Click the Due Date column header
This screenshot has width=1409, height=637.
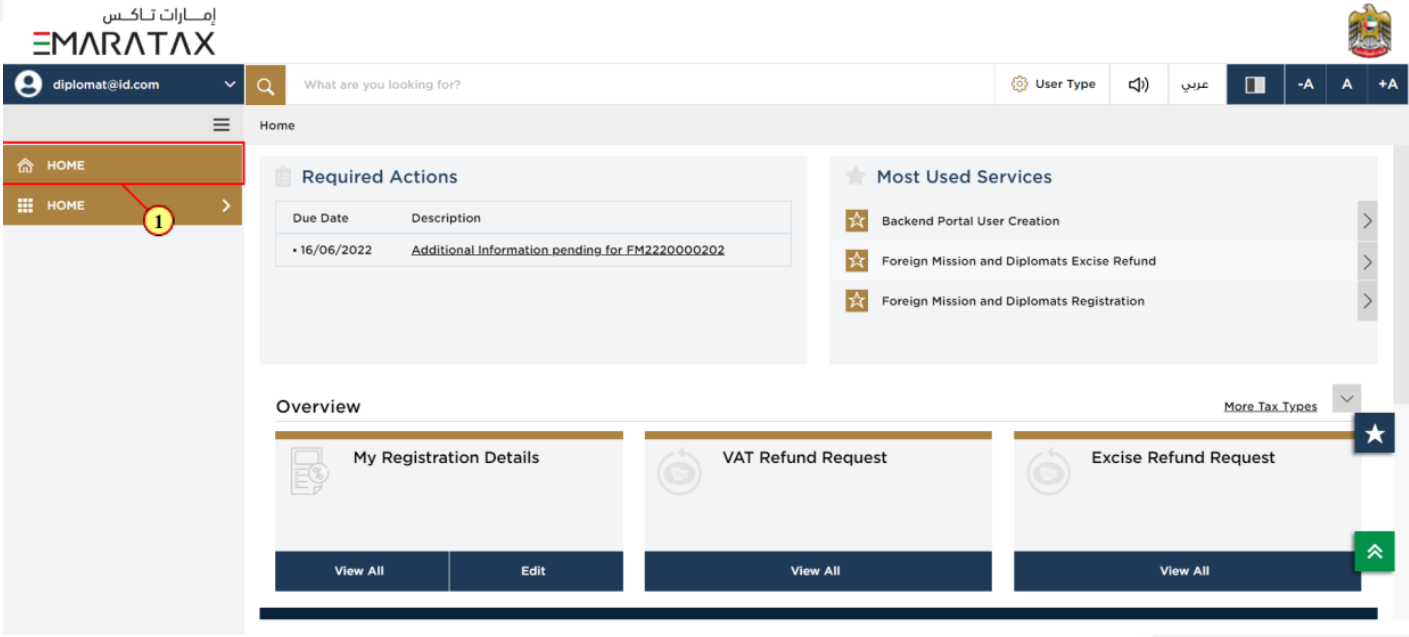coord(321,218)
